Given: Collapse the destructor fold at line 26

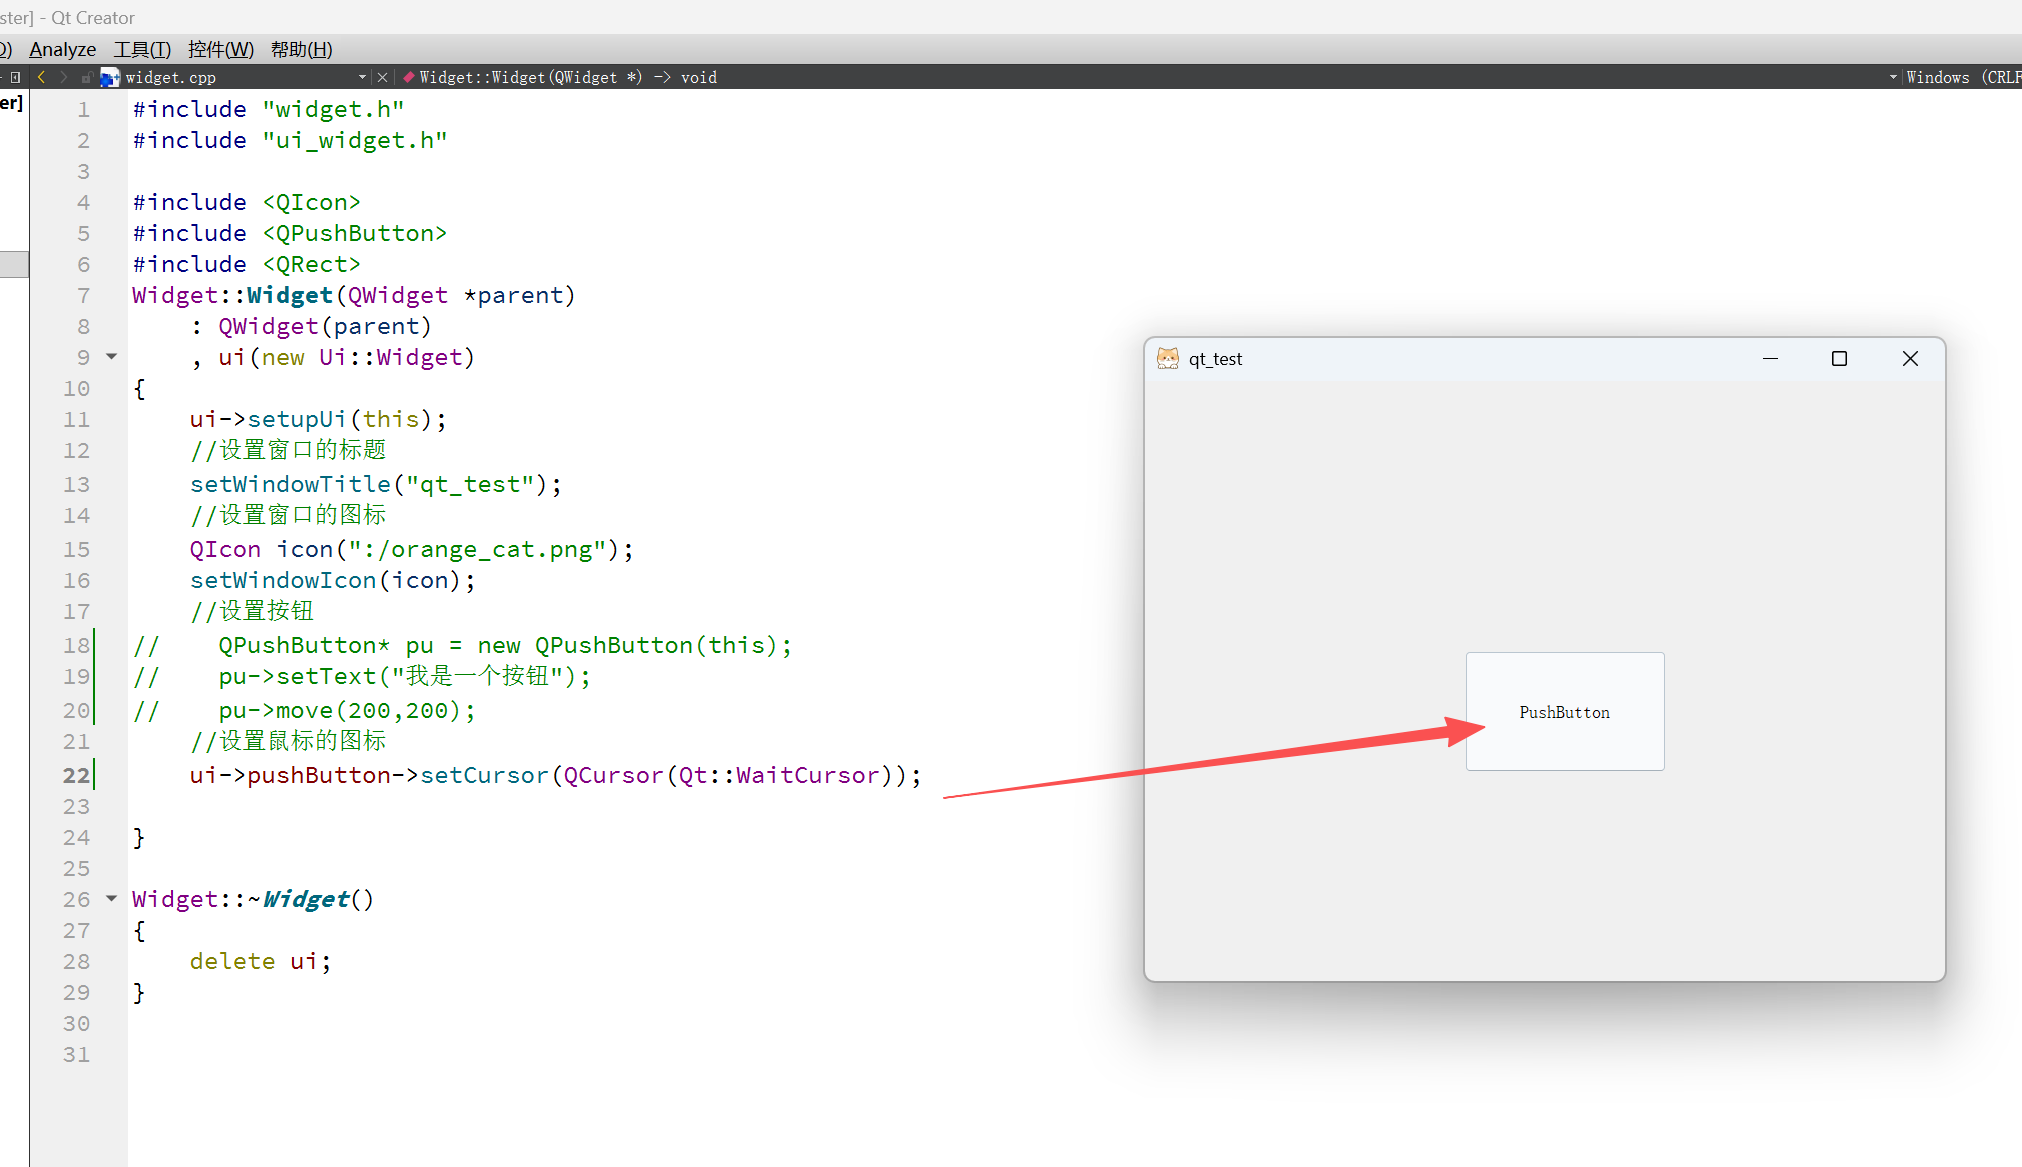Looking at the screenshot, I should pyautogui.click(x=112, y=898).
